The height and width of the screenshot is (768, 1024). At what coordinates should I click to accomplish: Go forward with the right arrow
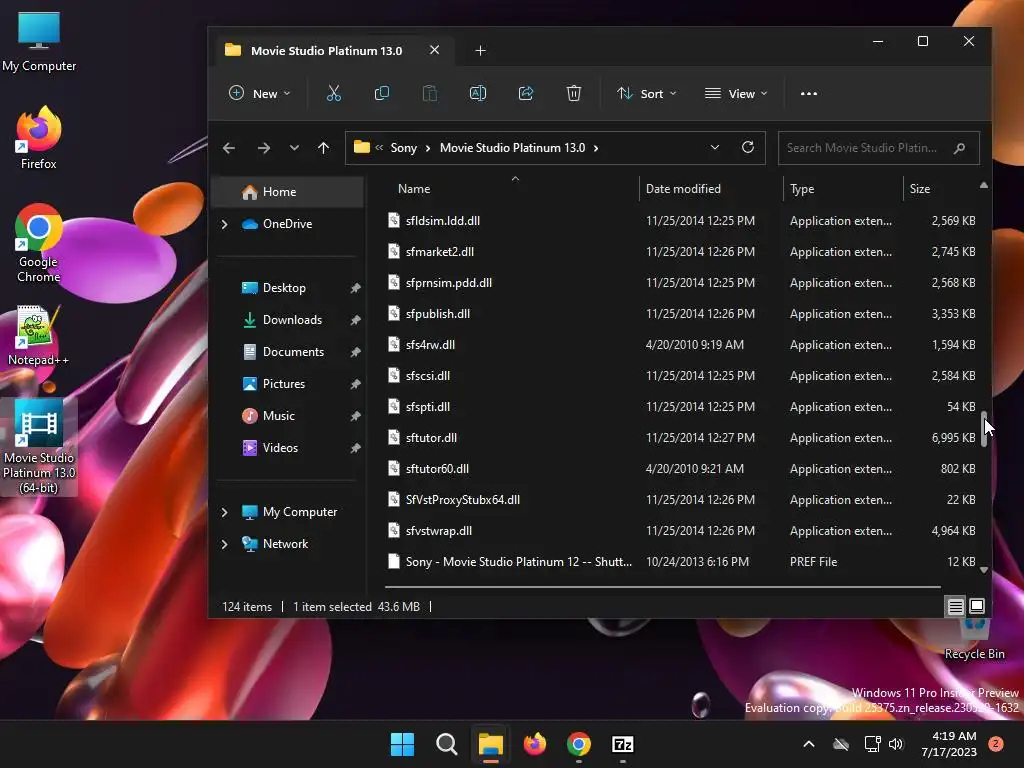tap(264, 148)
